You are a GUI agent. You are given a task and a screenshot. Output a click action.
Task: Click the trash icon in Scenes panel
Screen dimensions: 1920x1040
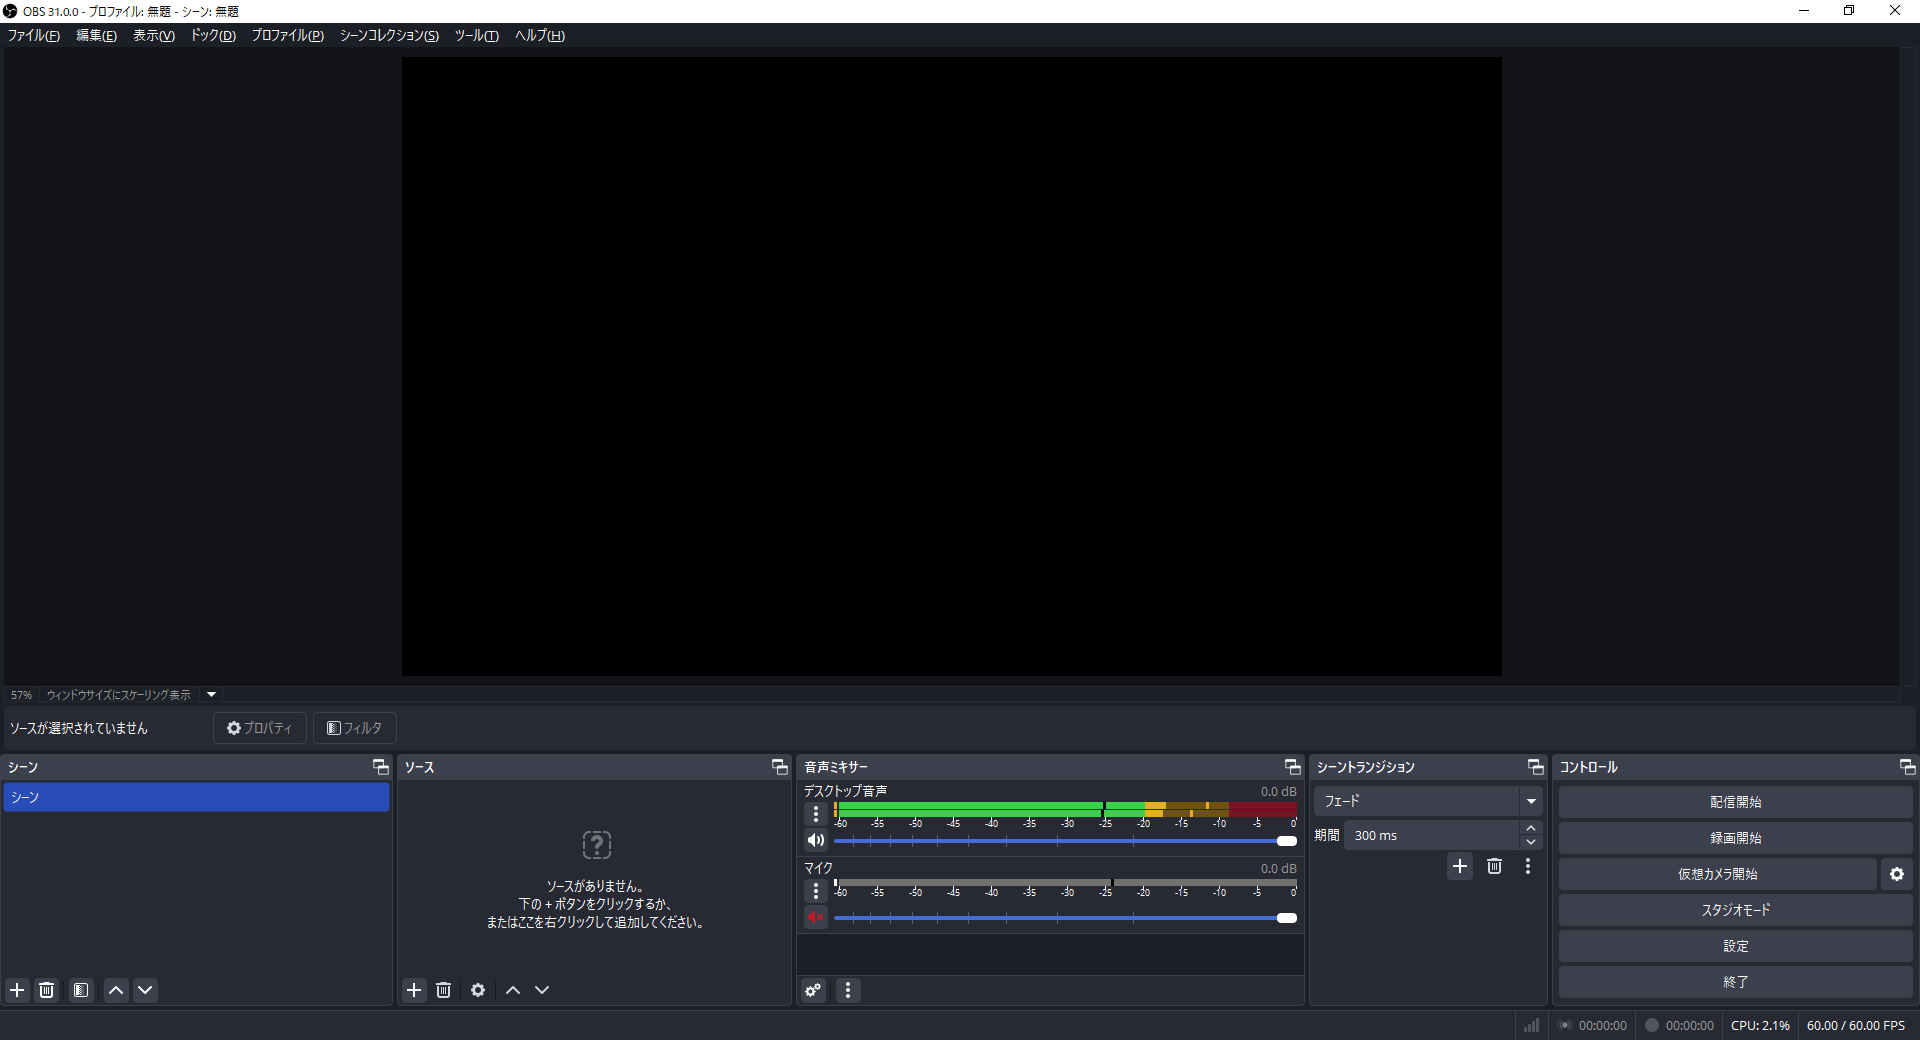pos(47,990)
